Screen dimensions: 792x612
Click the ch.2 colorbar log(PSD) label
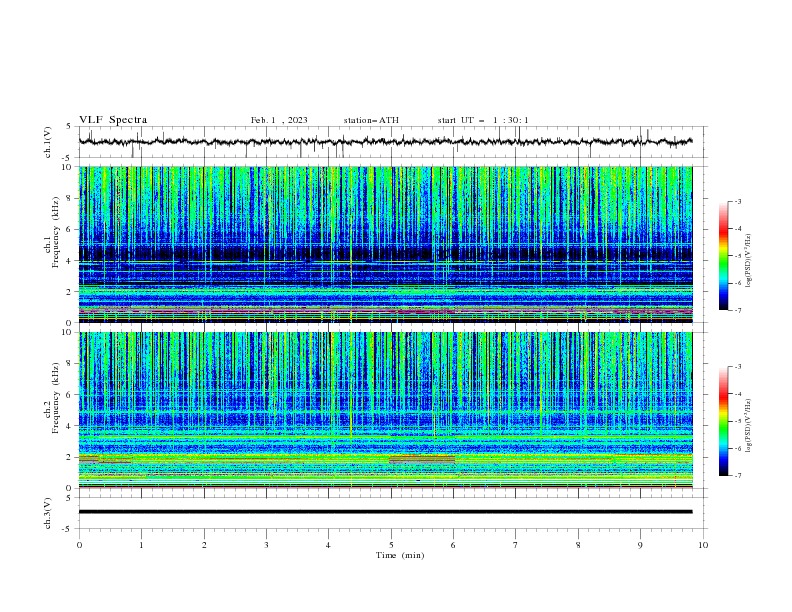(748, 426)
